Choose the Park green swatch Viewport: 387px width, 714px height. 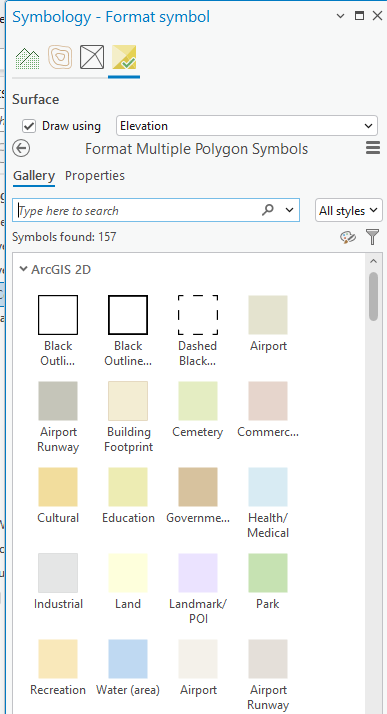(268, 573)
